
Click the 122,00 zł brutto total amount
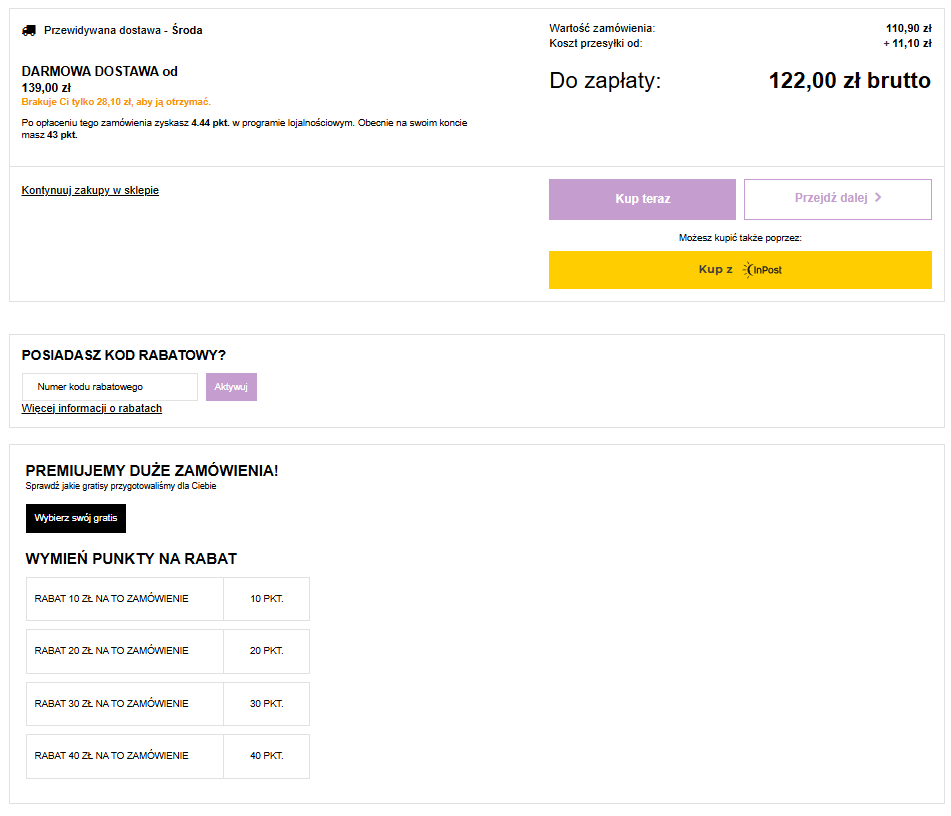pyautogui.click(x=849, y=81)
